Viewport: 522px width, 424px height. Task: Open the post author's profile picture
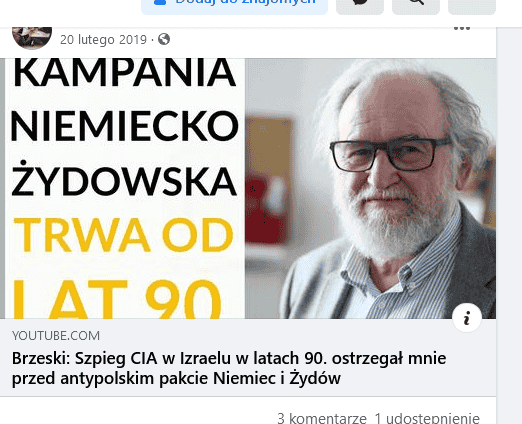(x=32, y=37)
